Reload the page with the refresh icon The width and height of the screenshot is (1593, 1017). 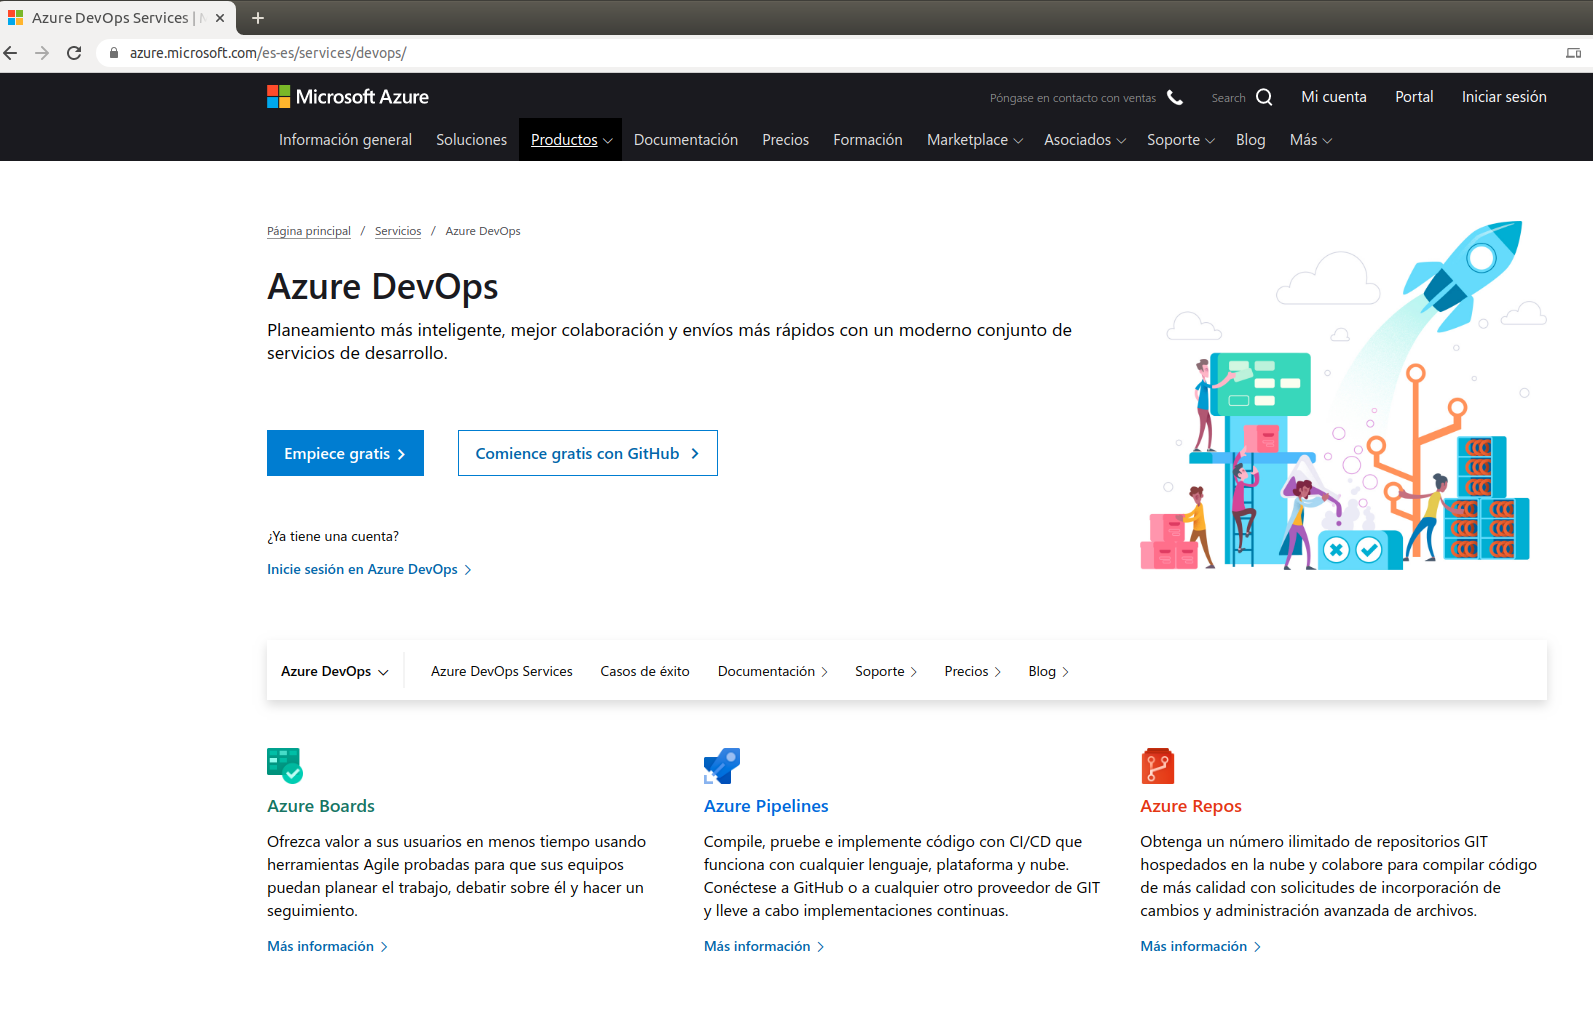[x=74, y=53]
